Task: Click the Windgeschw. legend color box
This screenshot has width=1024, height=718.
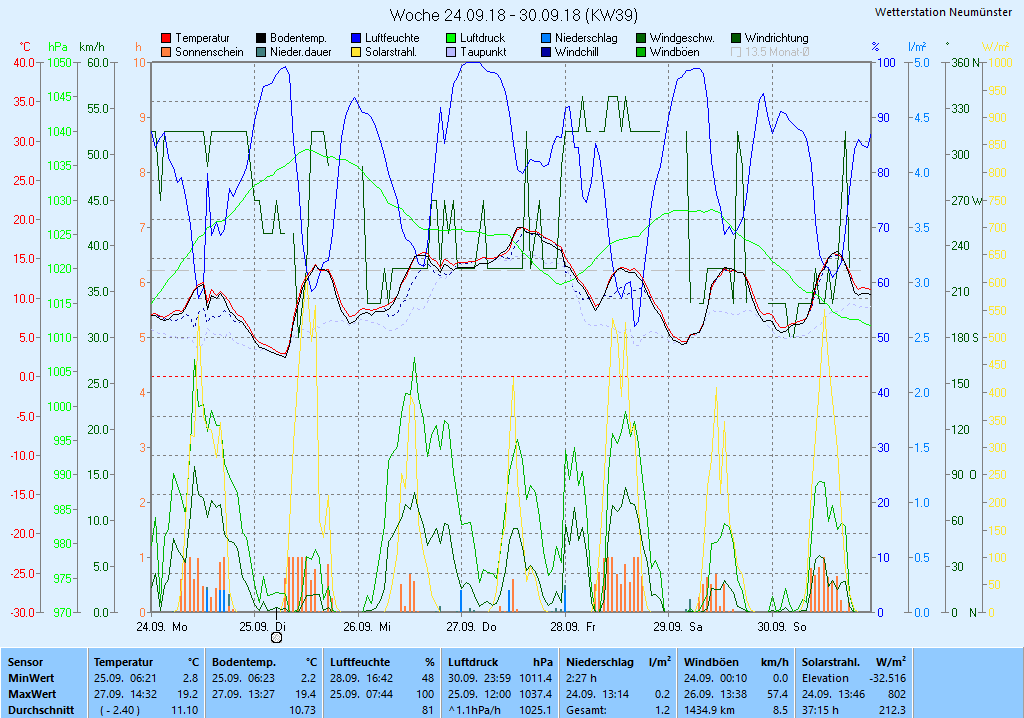Action: (641, 39)
